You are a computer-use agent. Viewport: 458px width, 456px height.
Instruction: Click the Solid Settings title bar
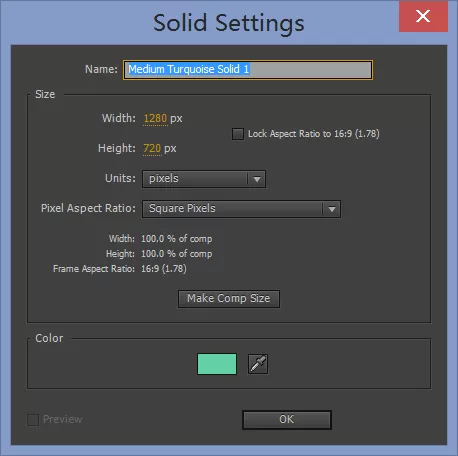pos(229,23)
